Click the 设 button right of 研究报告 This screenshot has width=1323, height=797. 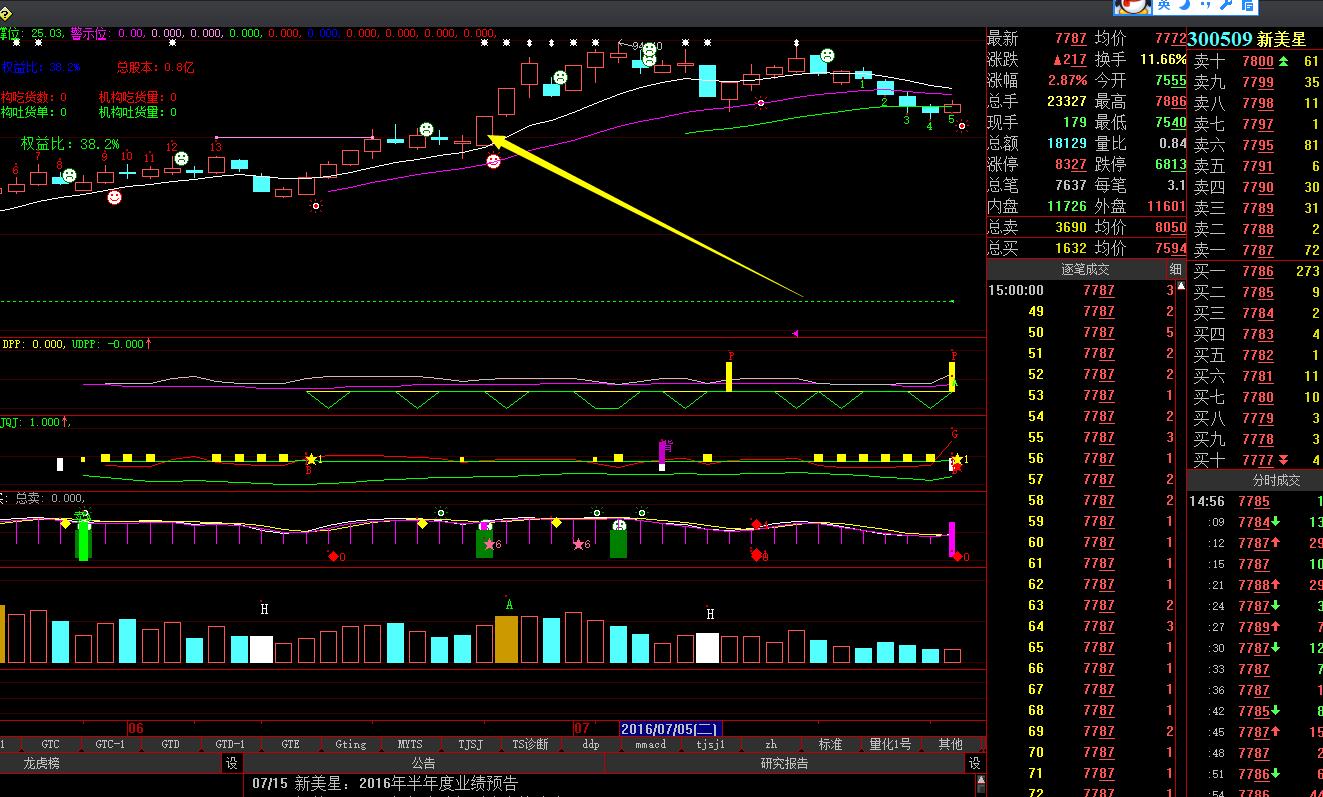[x=974, y=763]
